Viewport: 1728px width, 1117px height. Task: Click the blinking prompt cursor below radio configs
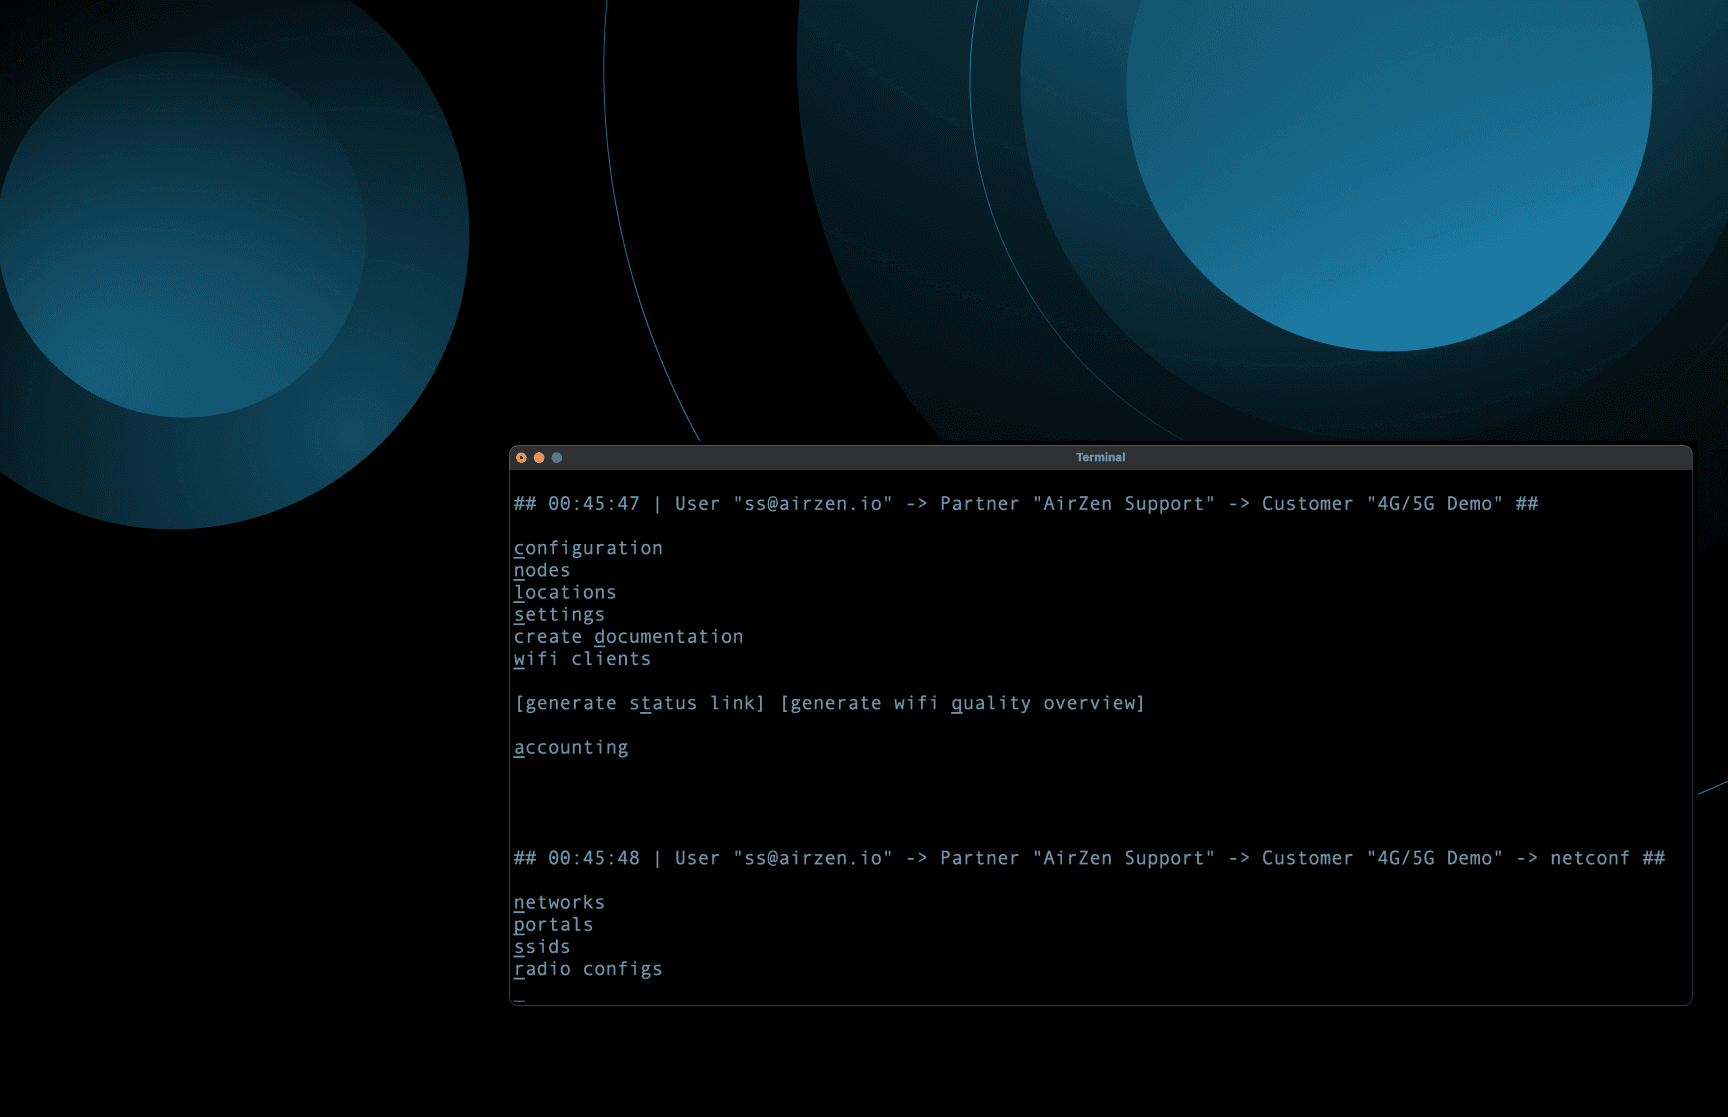[517, 998]
